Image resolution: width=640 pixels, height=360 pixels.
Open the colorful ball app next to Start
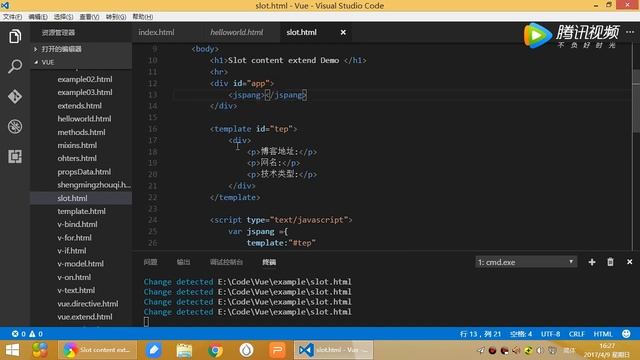pyautogui.click(x=40, y=350)
